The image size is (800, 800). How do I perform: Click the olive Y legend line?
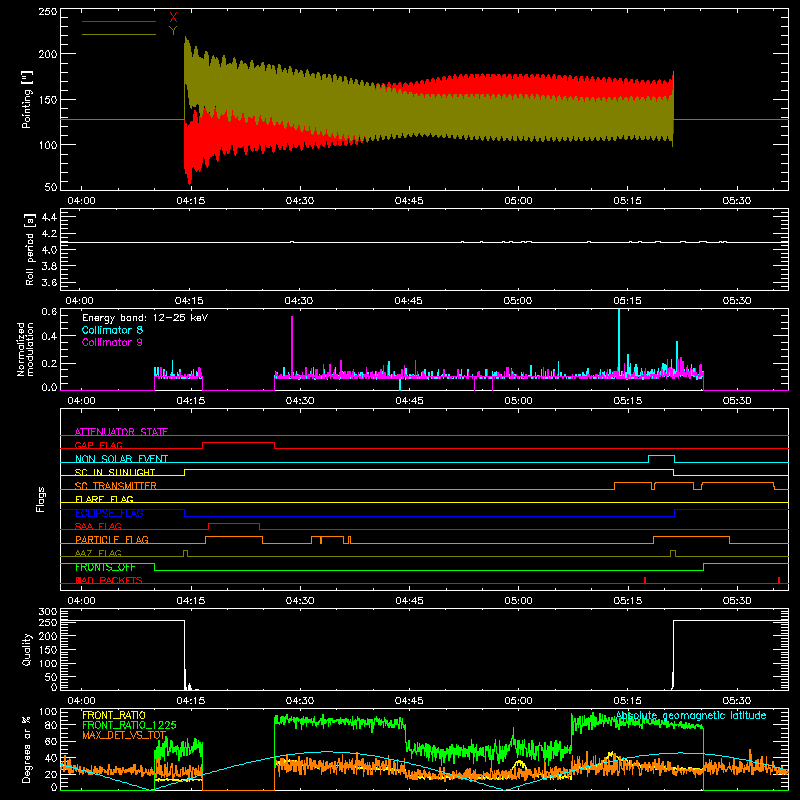(x=118, y=34)
